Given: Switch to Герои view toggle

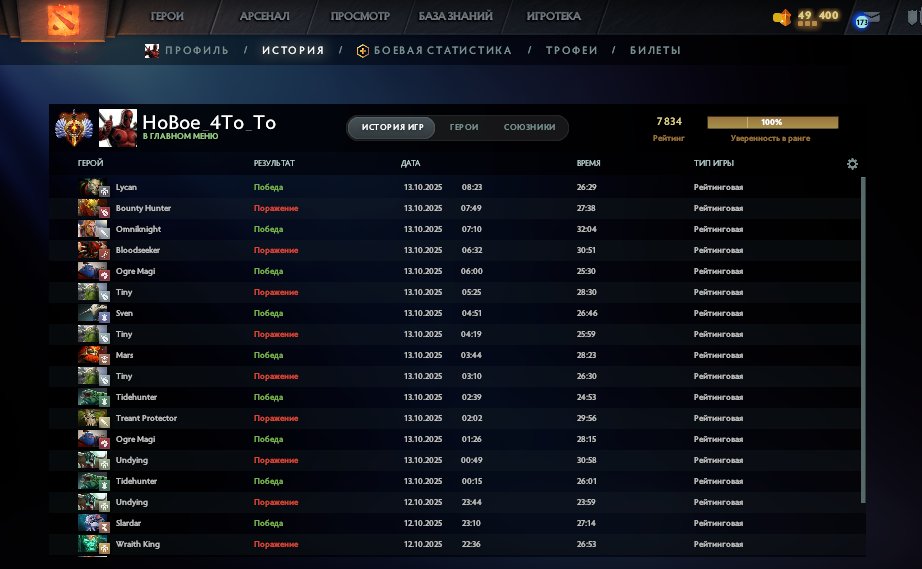Looking at the screenshot, I should [x=463, y=127].
